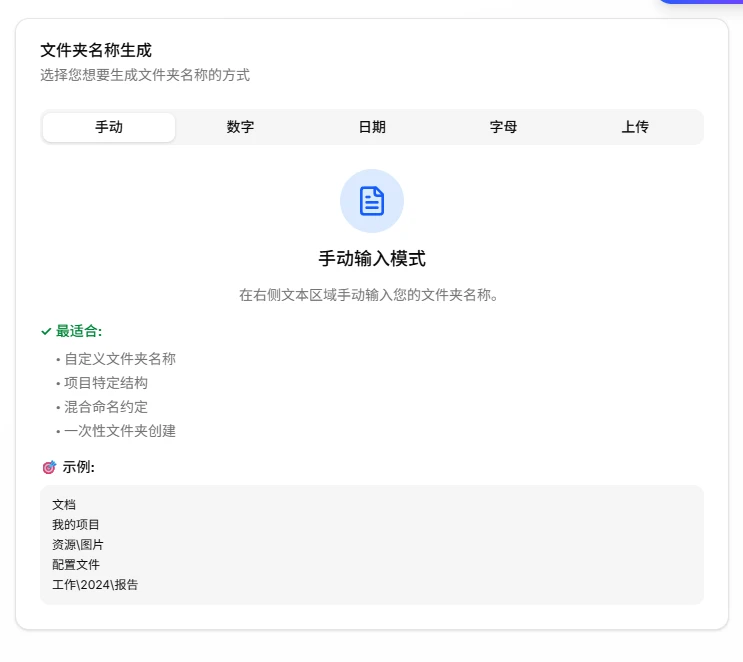The height and width of the screenshot is (662, 743).
Task: Click the 手动输入模式 heading
Action: point(372,259)
